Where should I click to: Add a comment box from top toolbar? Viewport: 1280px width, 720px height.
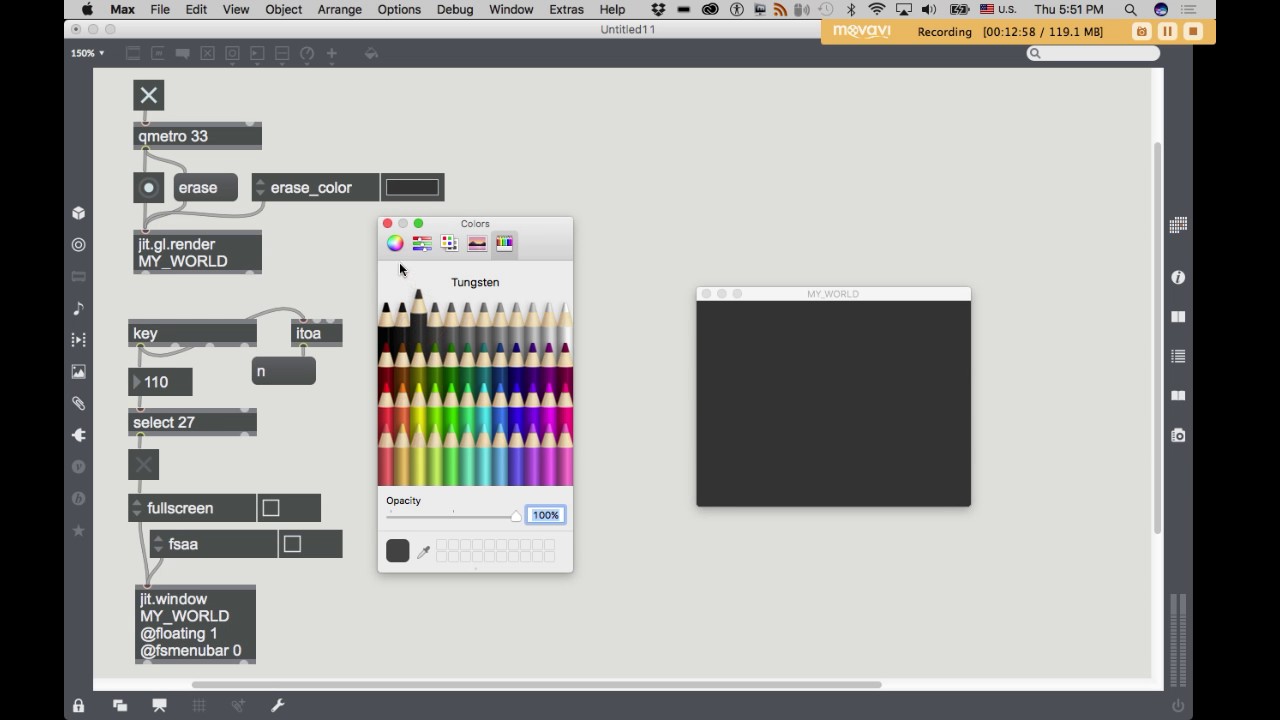pos(182,53)
